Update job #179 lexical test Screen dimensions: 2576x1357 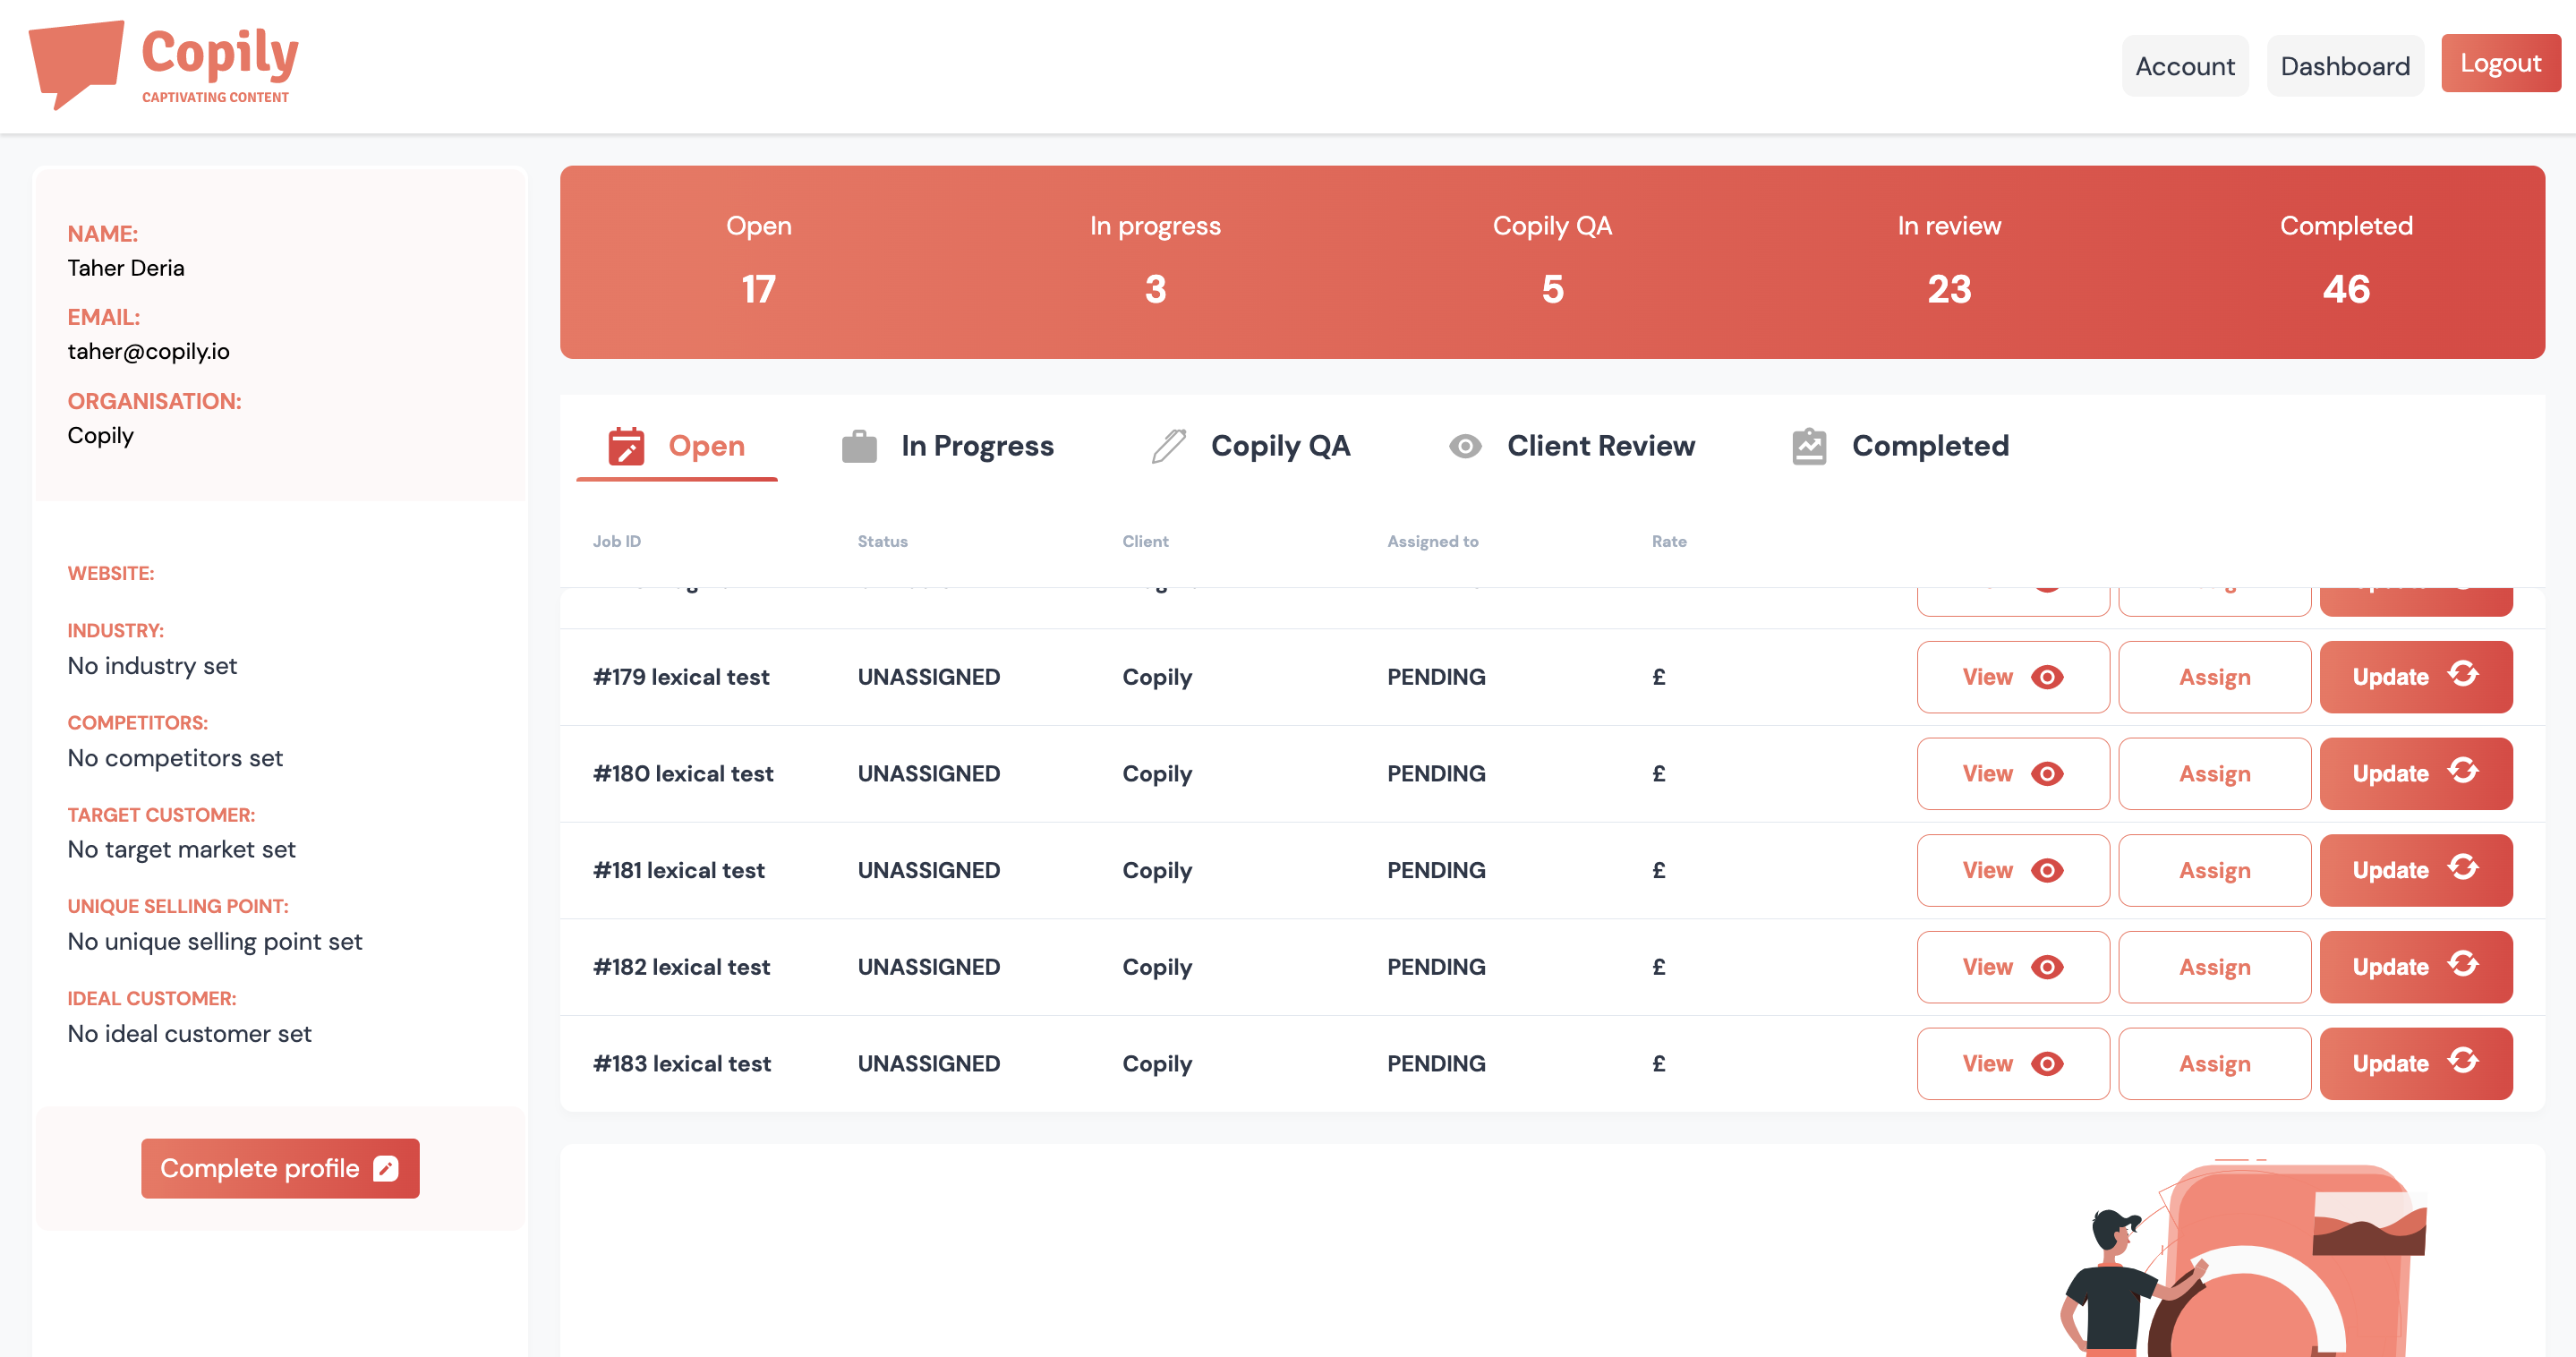point(2416,677)
